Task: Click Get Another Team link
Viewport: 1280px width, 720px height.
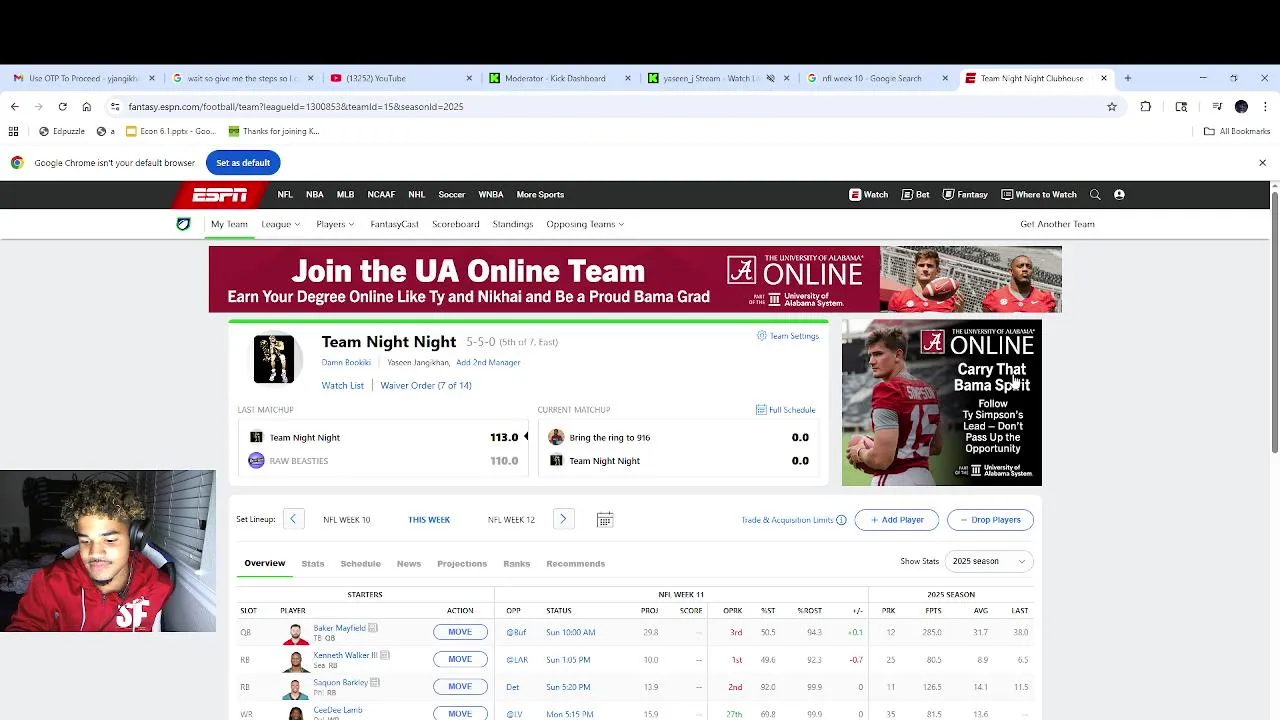Action: (x=1057, y=224)
